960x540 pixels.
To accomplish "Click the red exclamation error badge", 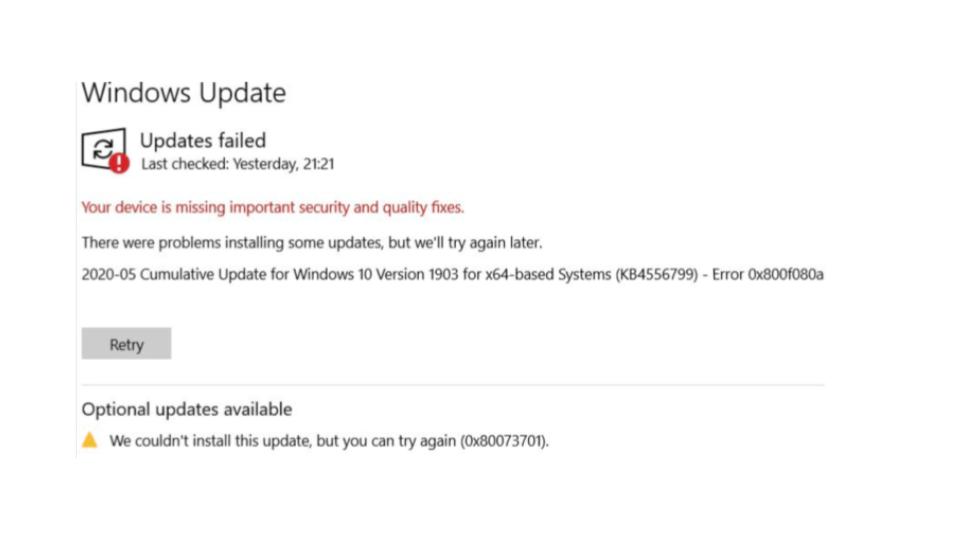I will (119, 163).
